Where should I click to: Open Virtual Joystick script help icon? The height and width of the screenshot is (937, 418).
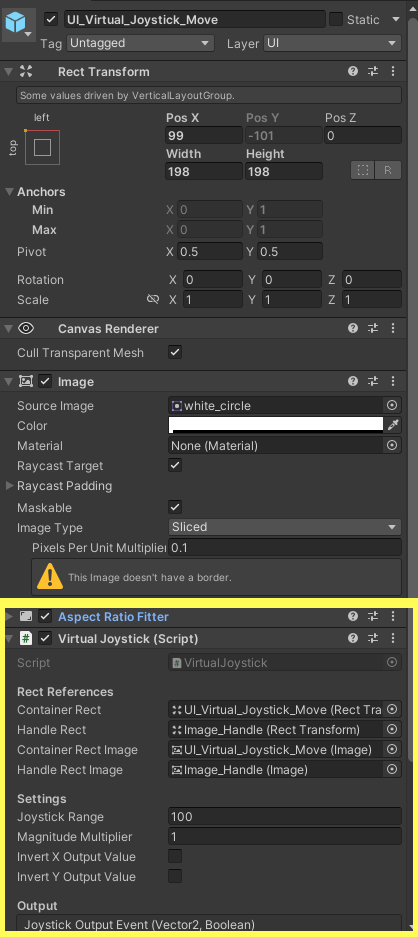[353, 638]
